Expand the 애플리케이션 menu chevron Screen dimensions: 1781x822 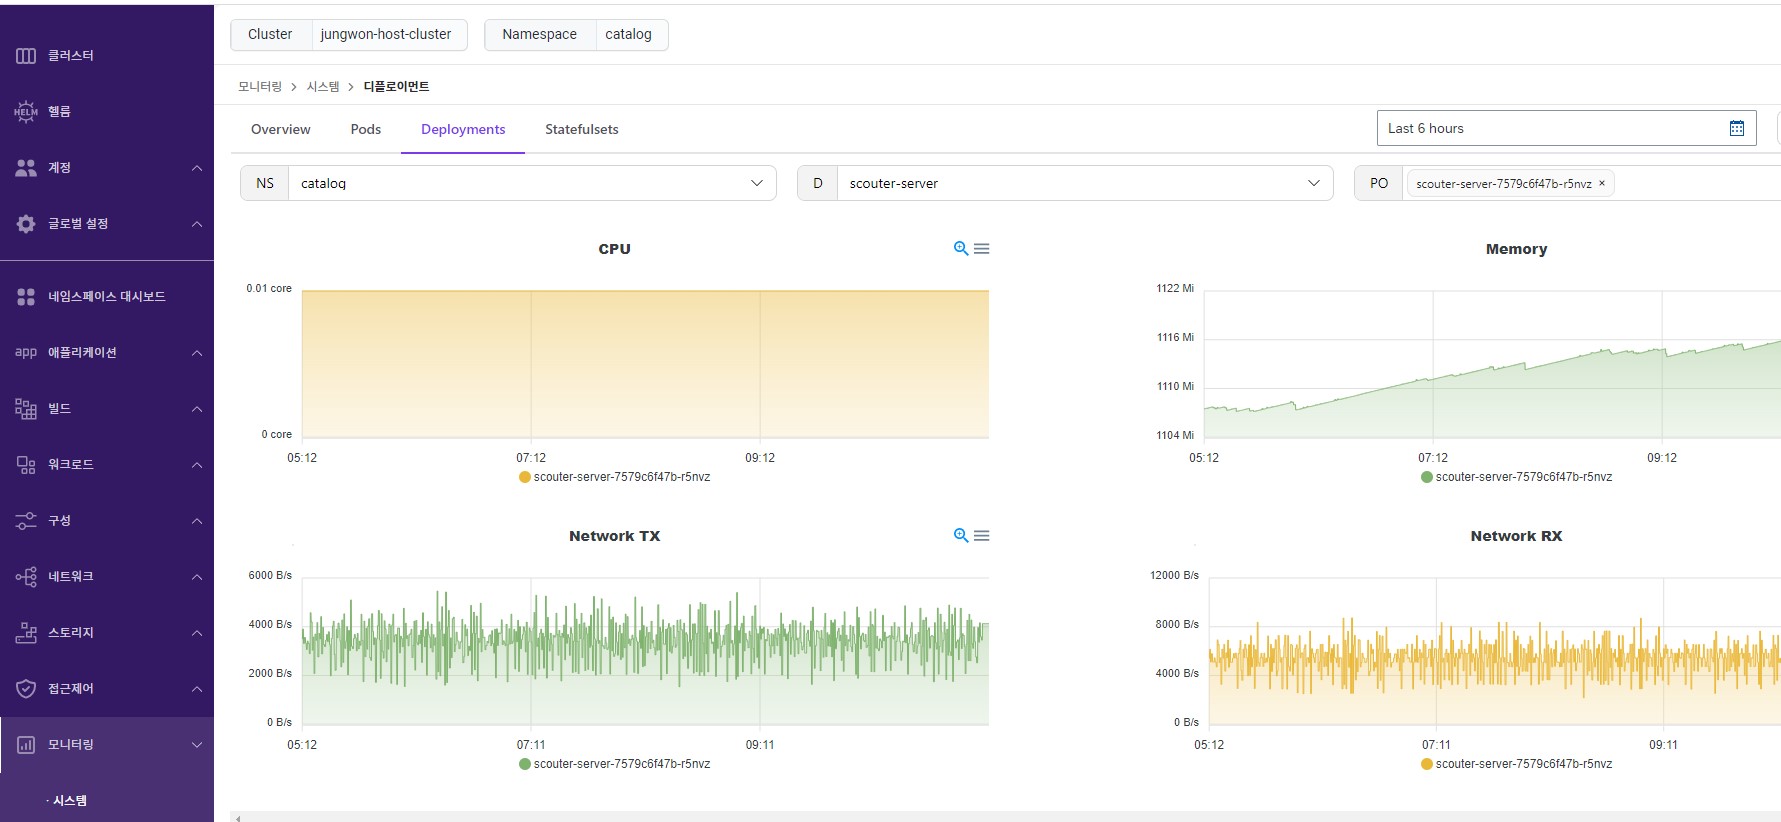click(197, 353)
